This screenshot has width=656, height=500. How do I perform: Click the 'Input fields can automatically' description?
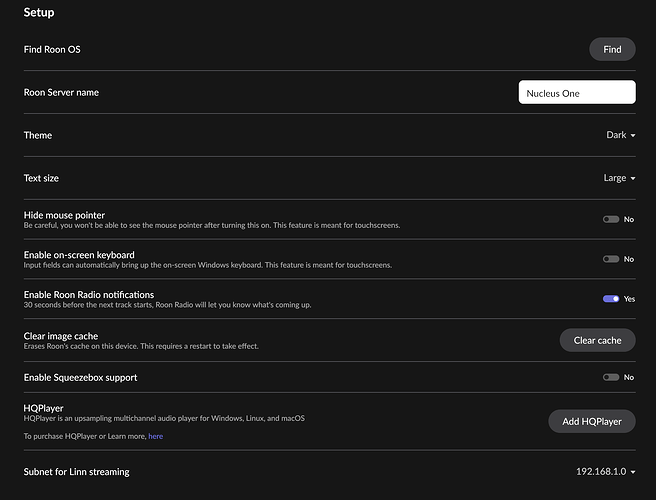pos(208,265)
